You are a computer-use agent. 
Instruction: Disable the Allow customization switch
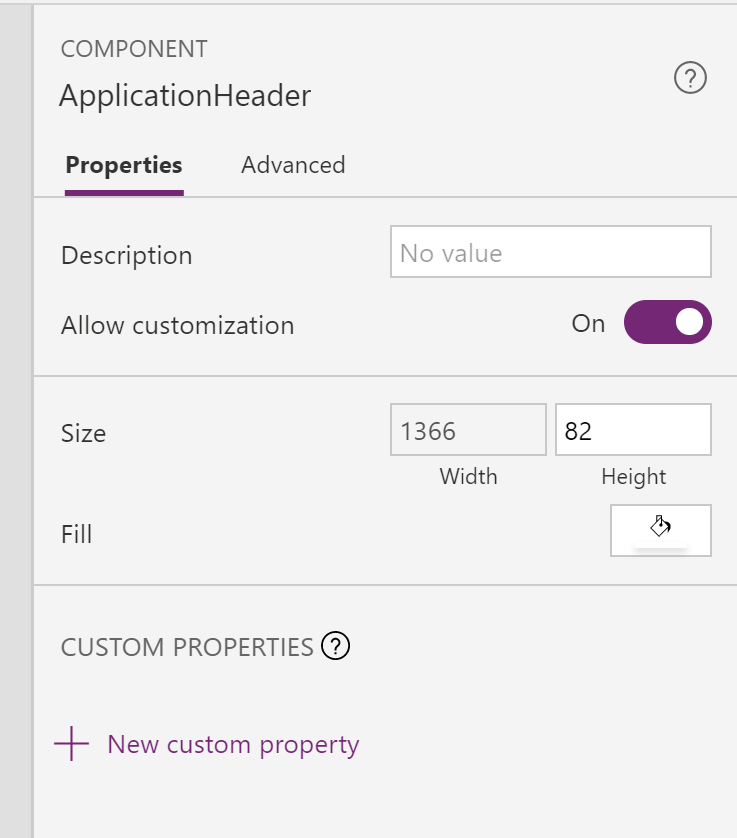[x=667, y=322]
